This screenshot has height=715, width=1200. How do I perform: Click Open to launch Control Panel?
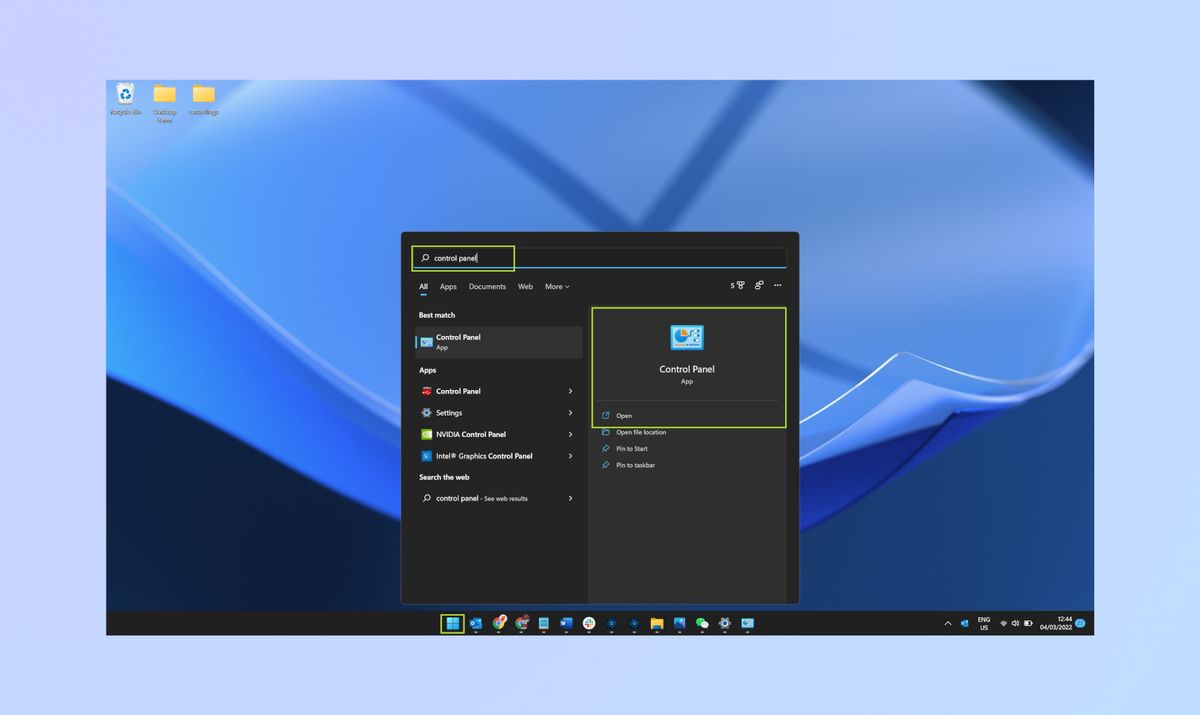[622, 415]
